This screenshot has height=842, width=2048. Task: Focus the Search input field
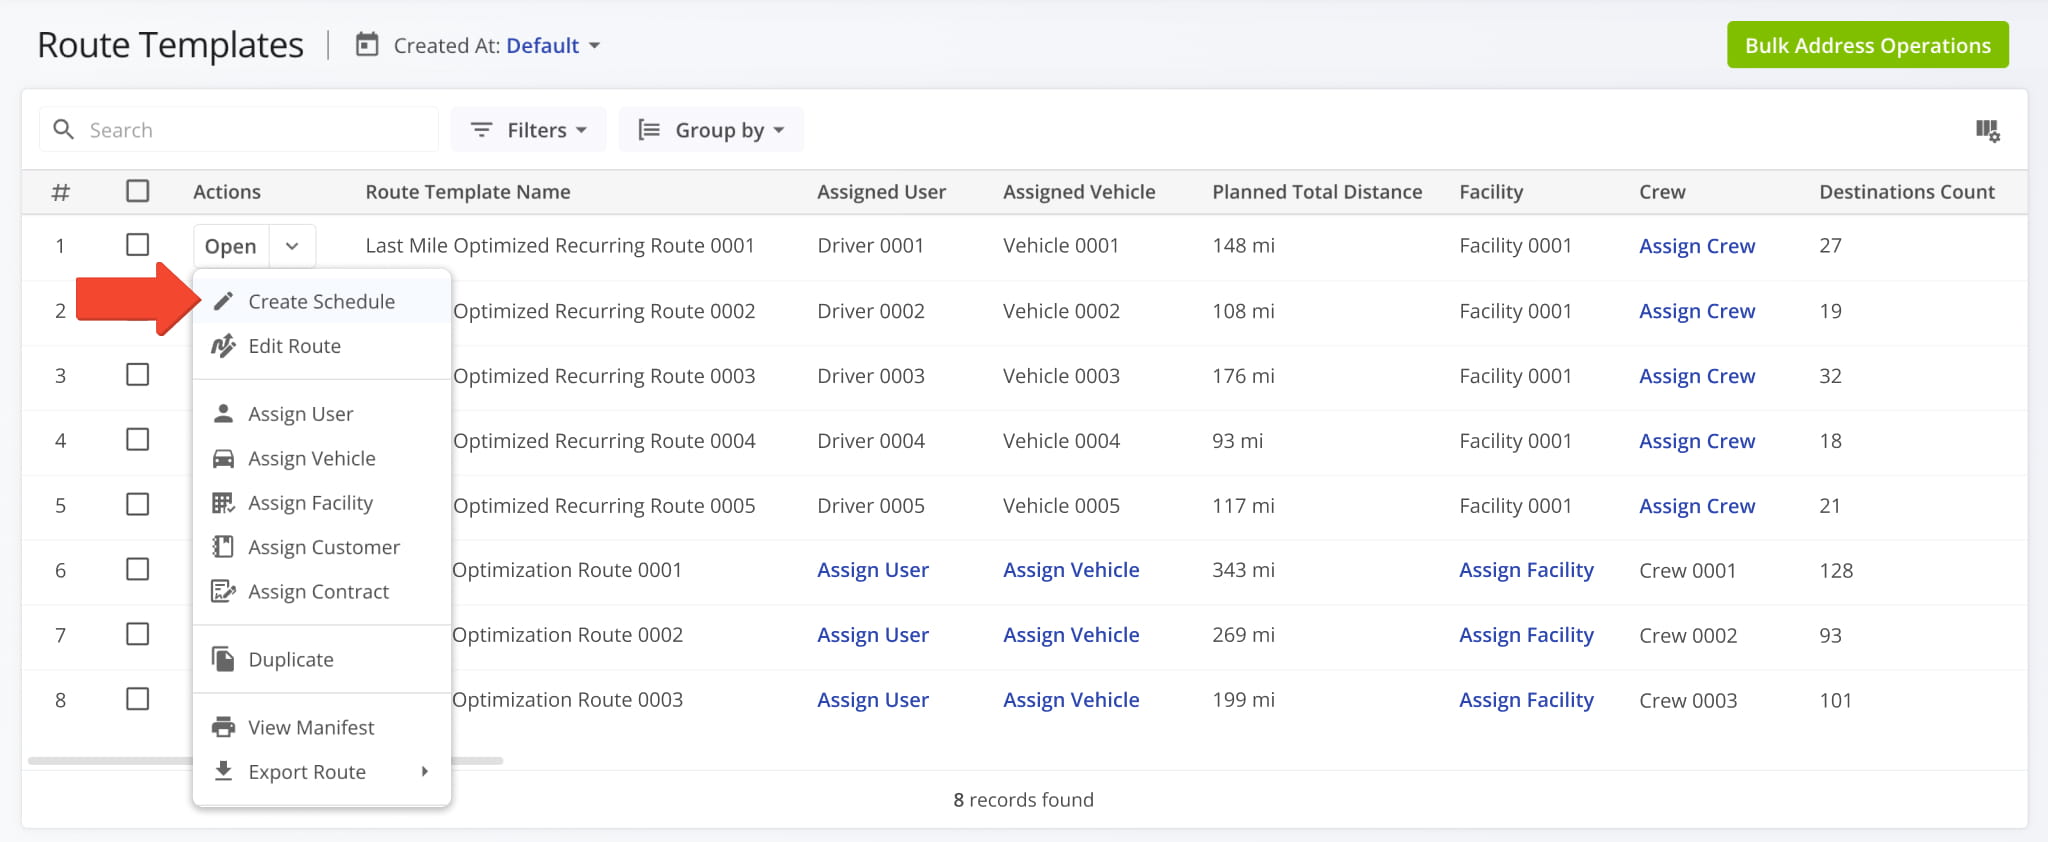(239, 130)
